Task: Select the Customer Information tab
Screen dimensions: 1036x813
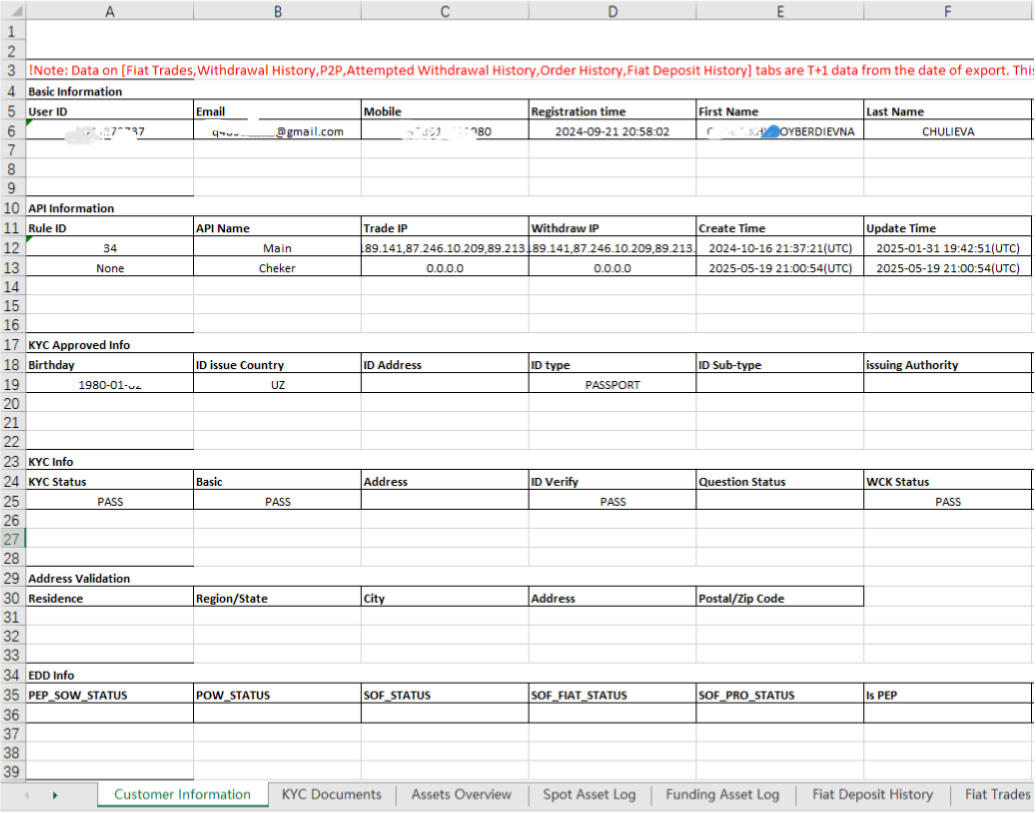Action: (x=182, y=794)
